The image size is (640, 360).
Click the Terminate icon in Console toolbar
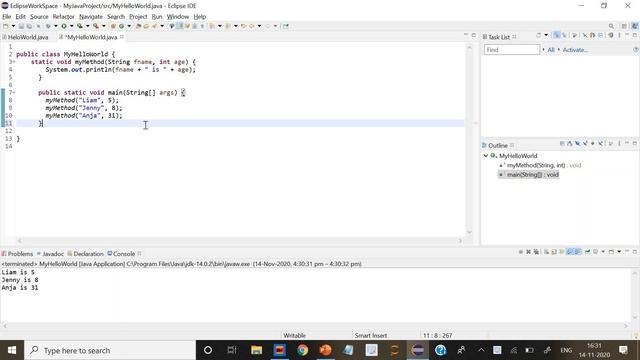[521, 252]
